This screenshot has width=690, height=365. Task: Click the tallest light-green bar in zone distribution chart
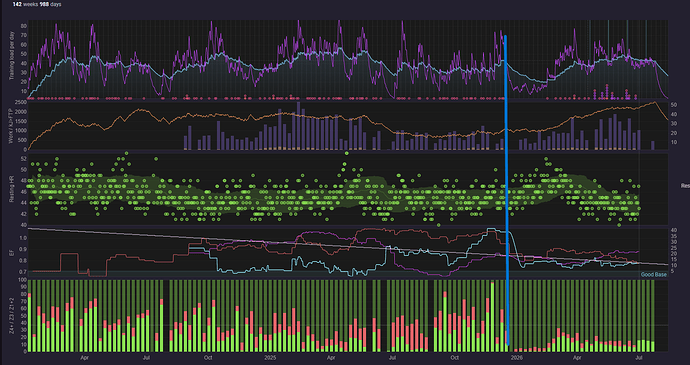tap(492, 317)
